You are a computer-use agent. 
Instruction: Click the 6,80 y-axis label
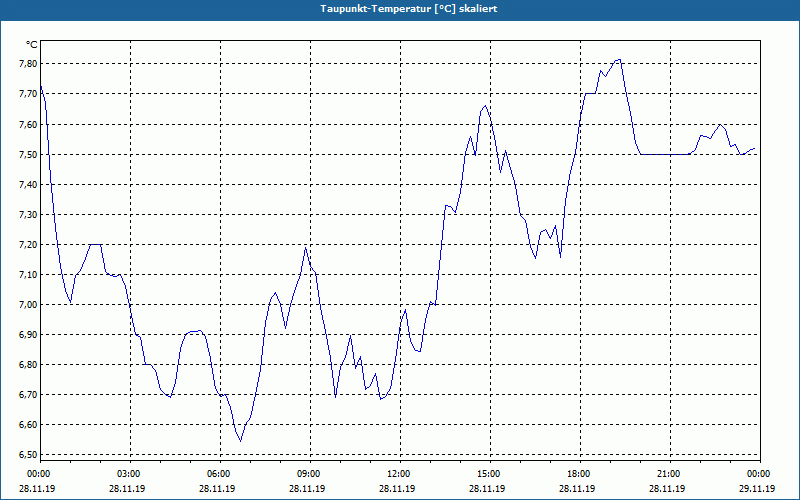coord(29,365)
